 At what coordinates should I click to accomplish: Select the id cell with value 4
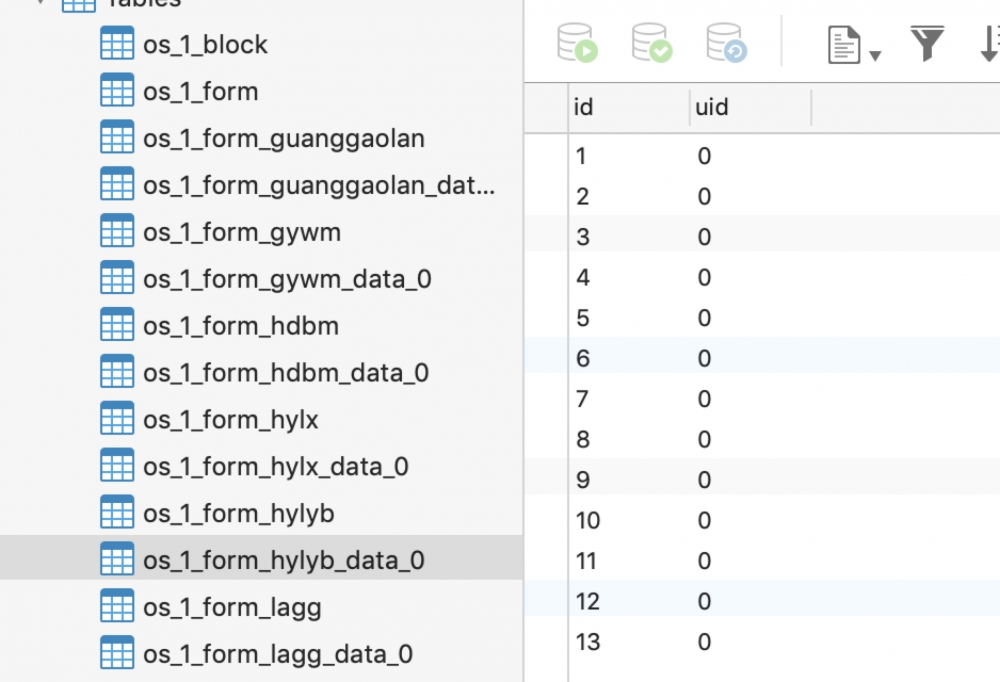click(629, 278)
